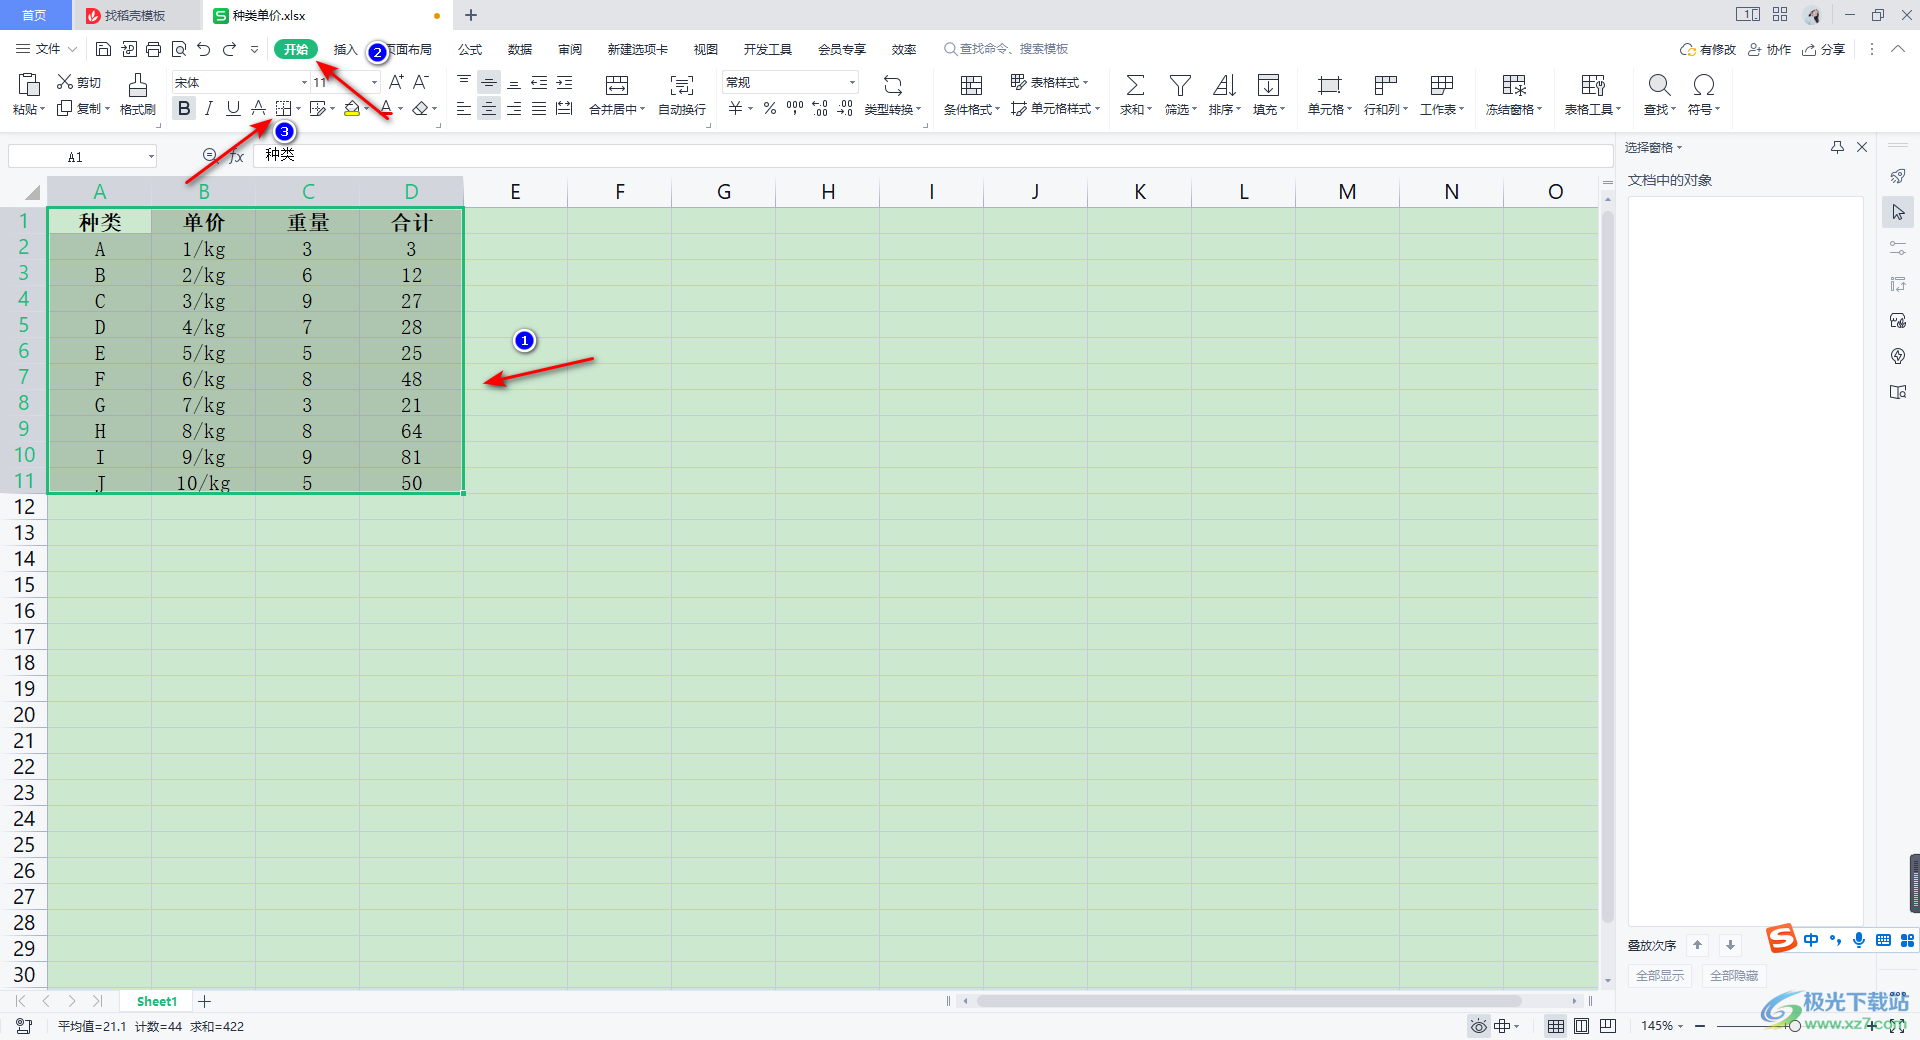Click the Borders icon
This screenshot has height=1040, width=1920.
[284, 108]
